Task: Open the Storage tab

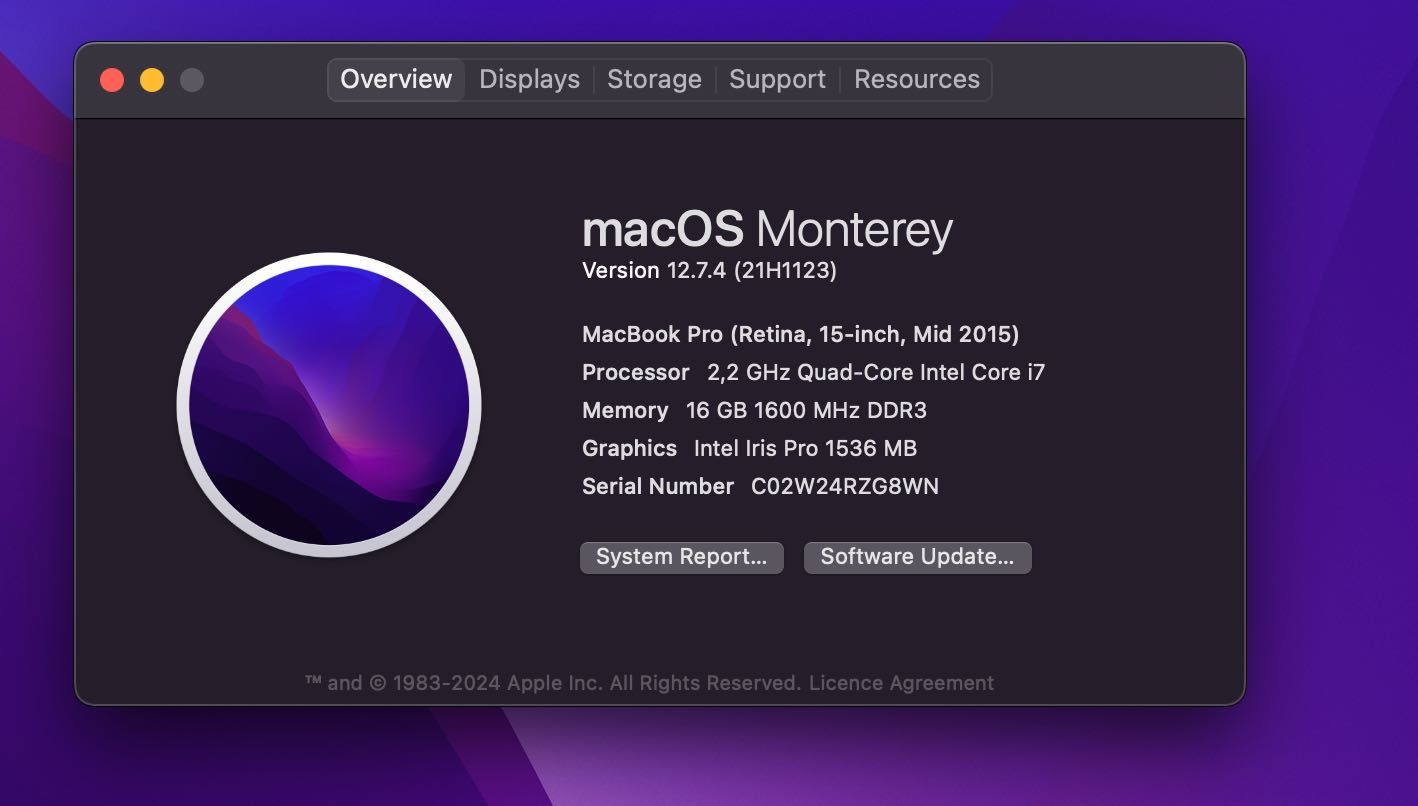Action: tap(654, 79)
